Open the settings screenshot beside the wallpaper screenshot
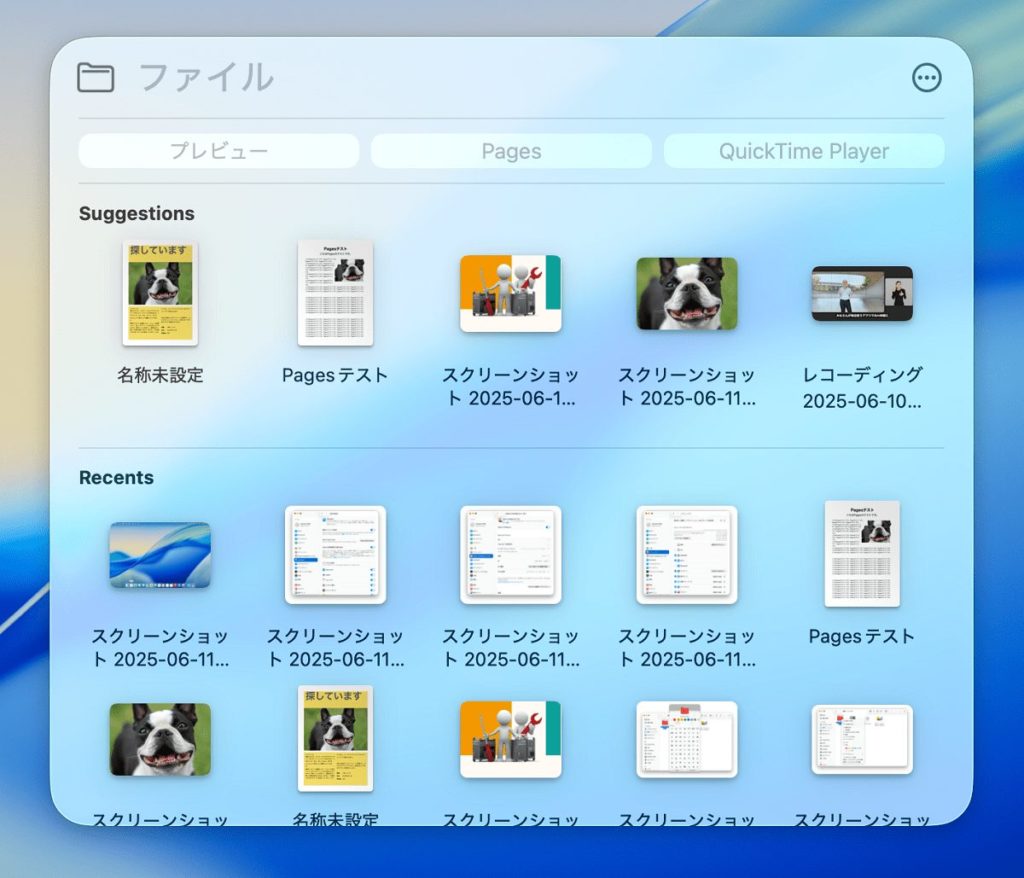1024x878 pixels. pos(335,555)
